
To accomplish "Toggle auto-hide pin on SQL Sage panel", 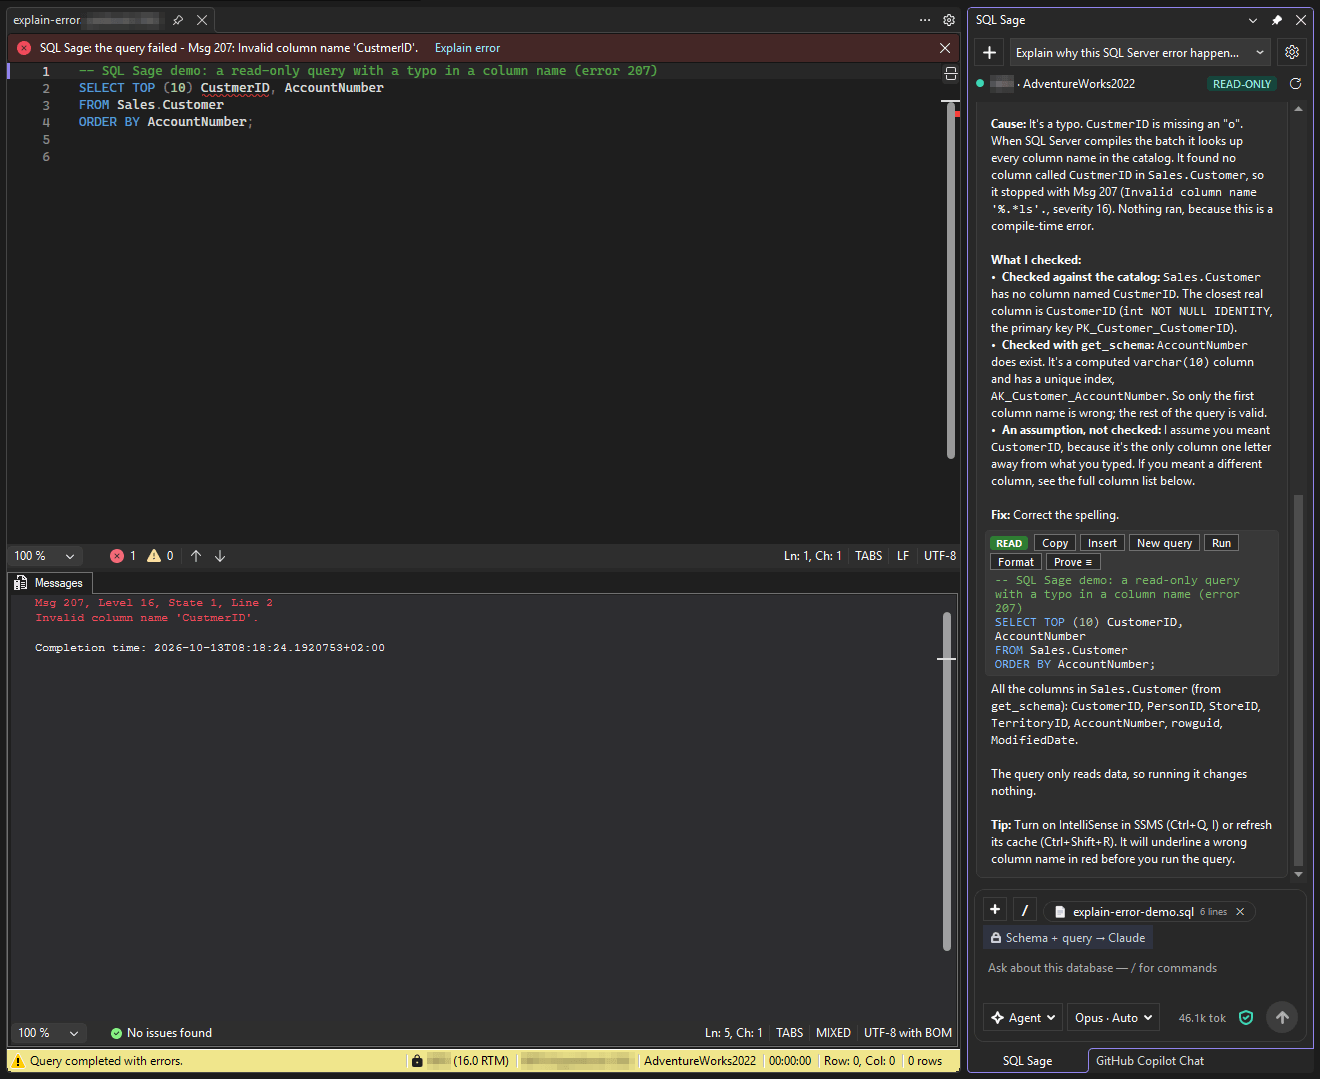I will pyautogui.click(x=1277, y=20).
